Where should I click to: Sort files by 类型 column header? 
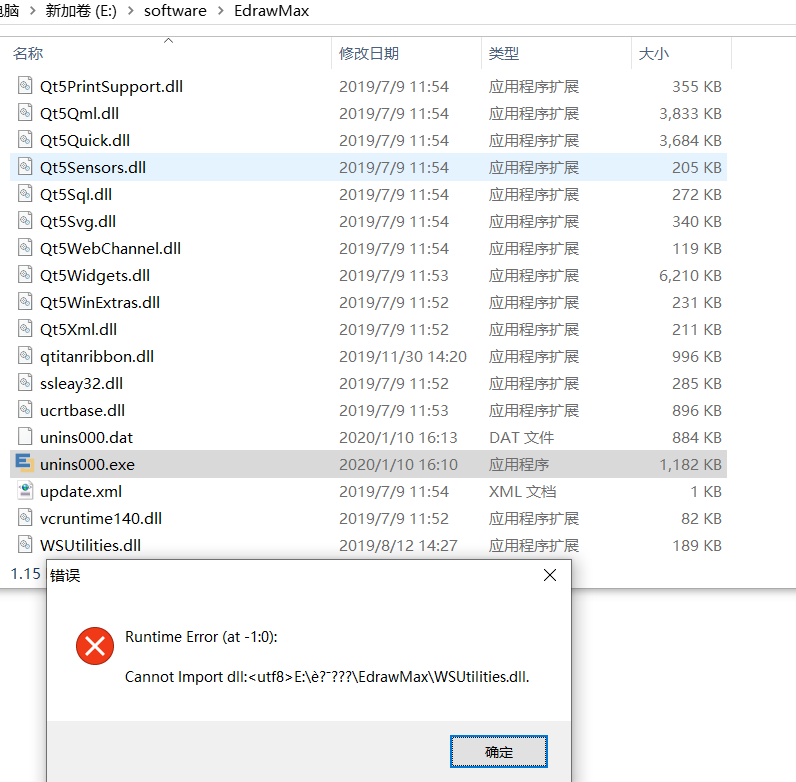tap(504, 53)
